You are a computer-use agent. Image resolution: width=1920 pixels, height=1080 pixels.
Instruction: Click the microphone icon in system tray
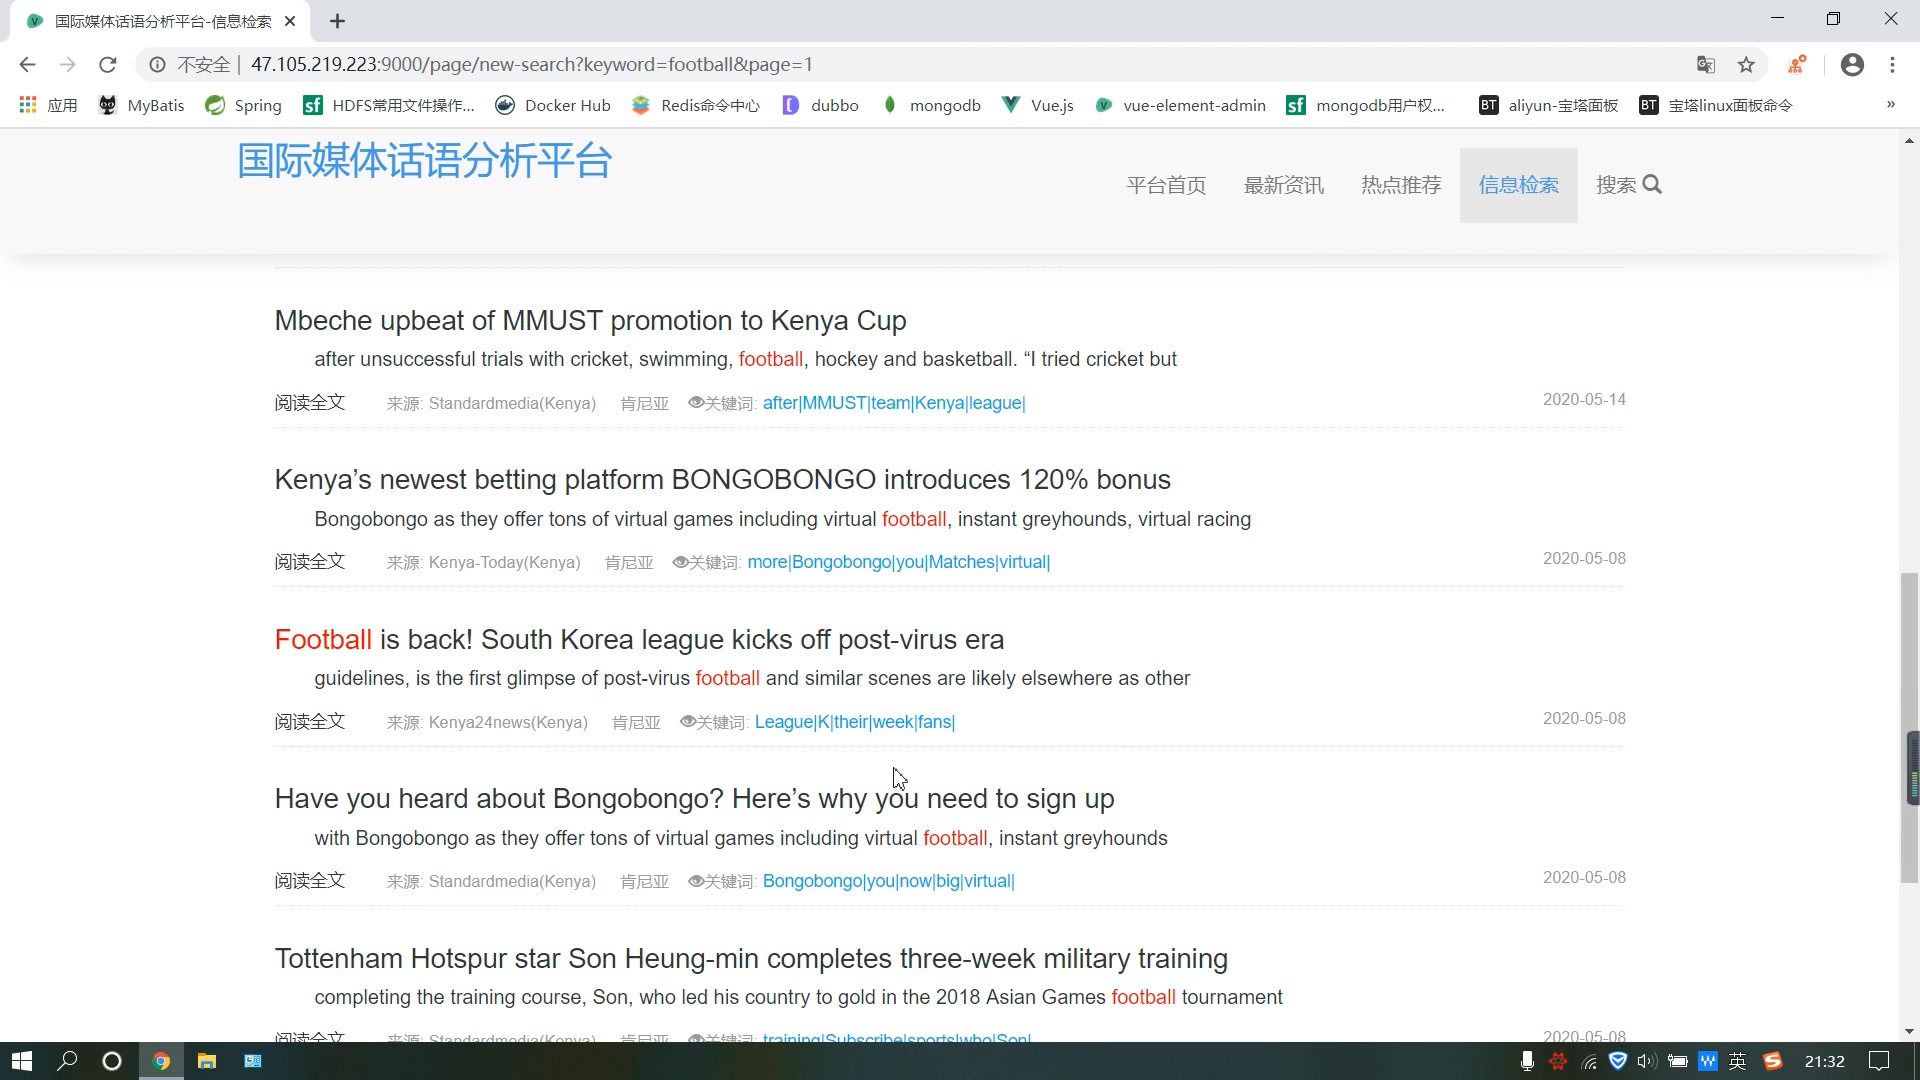coord(1527,1061)
